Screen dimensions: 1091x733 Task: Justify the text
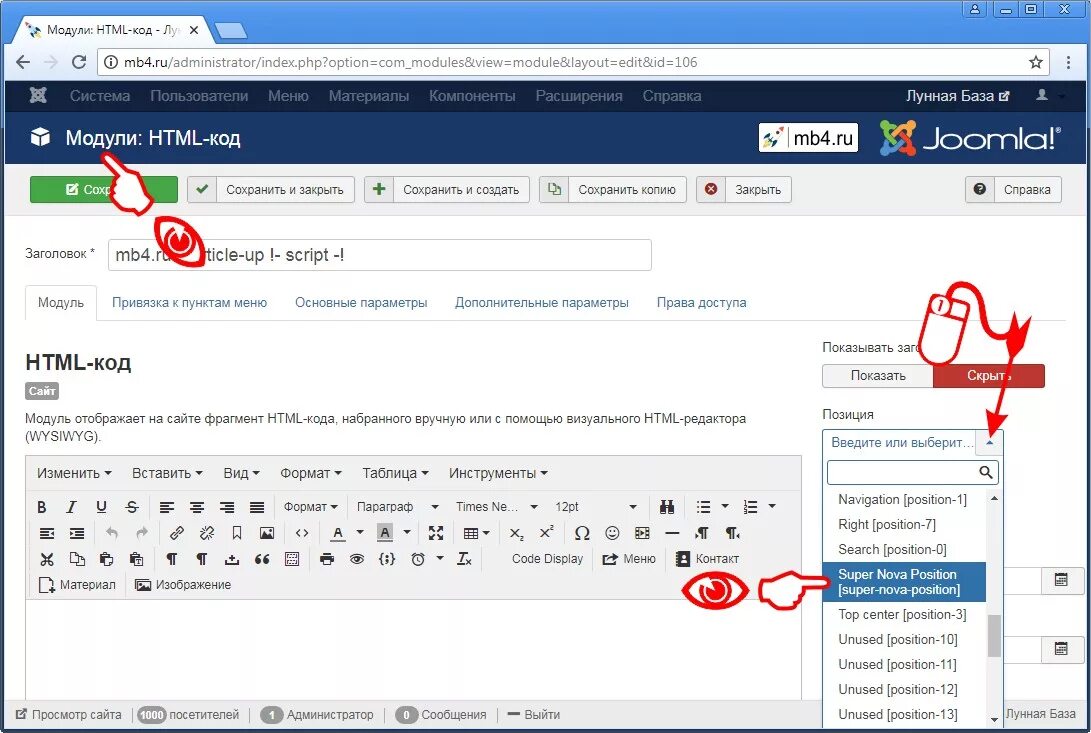(257, 507)
